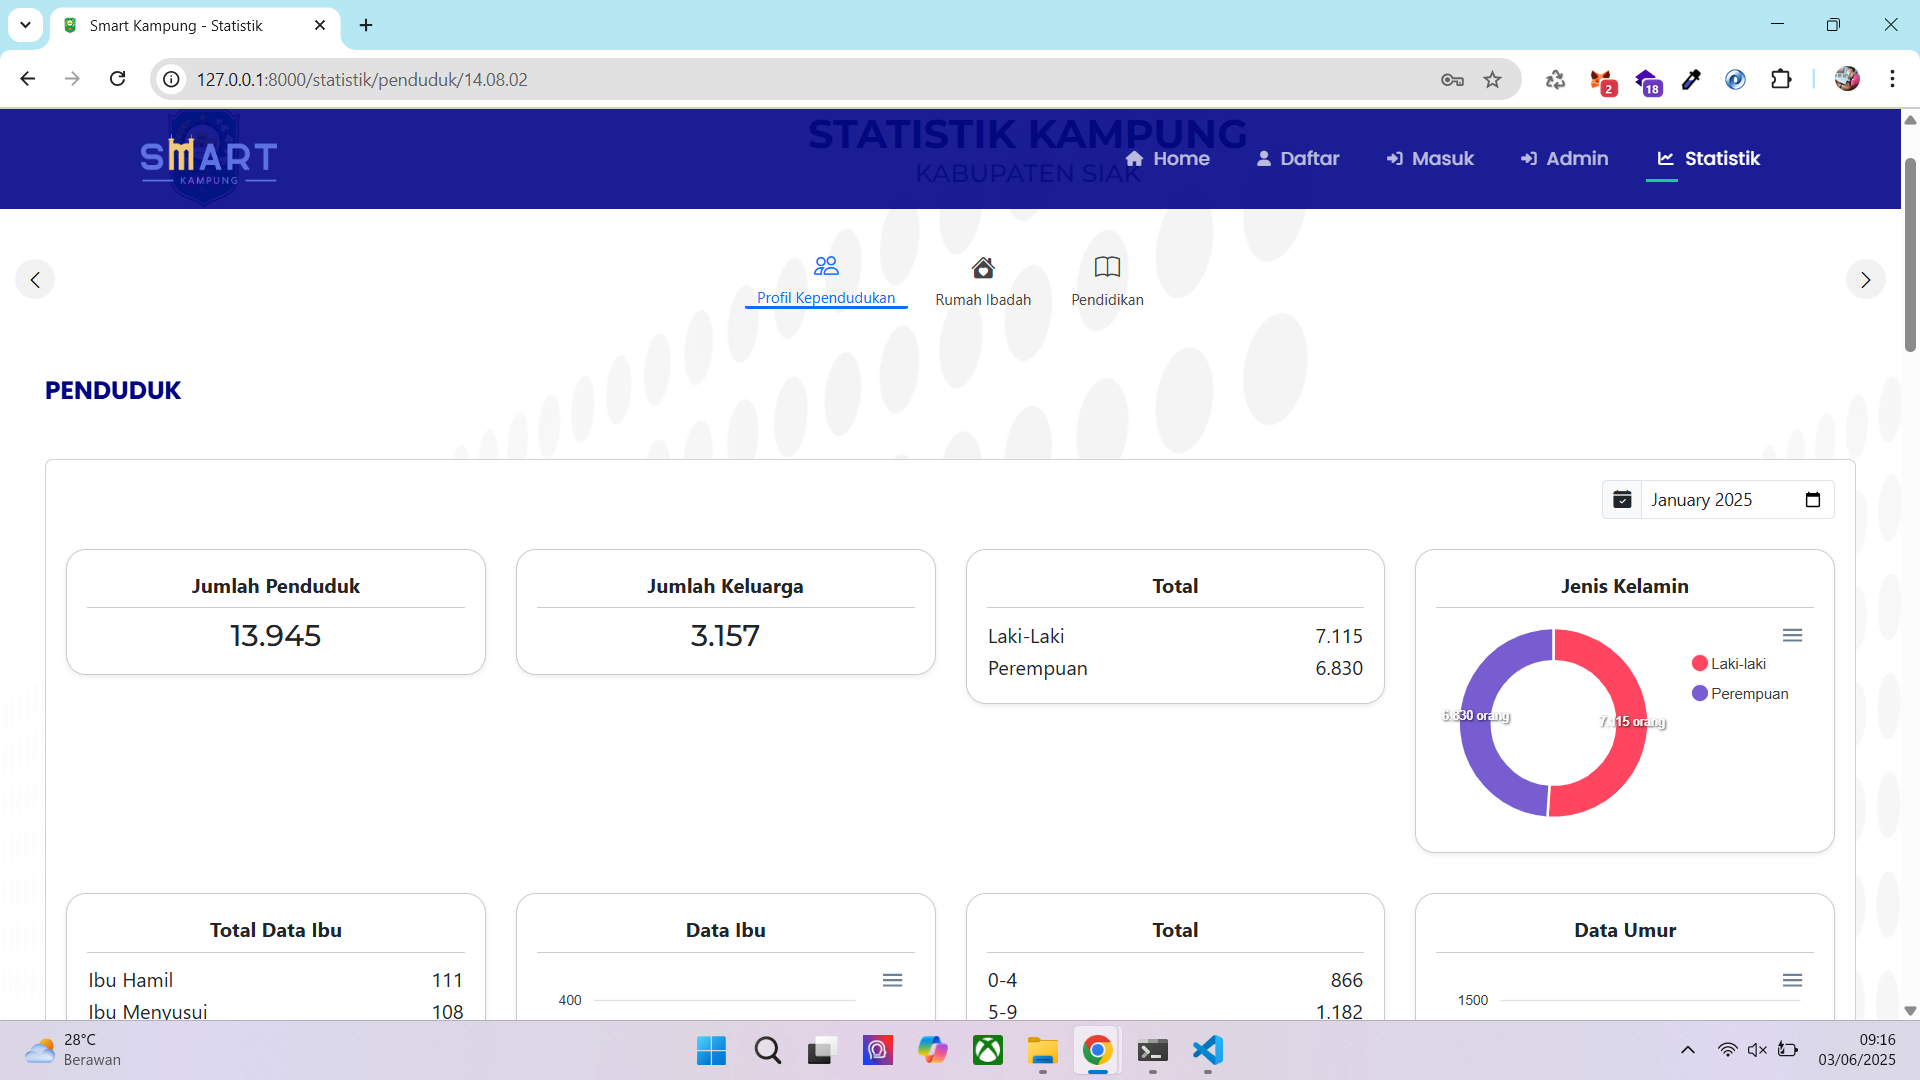Select the Rumah Ibadah house icon

pyautogui.click(x=983, y=268)
